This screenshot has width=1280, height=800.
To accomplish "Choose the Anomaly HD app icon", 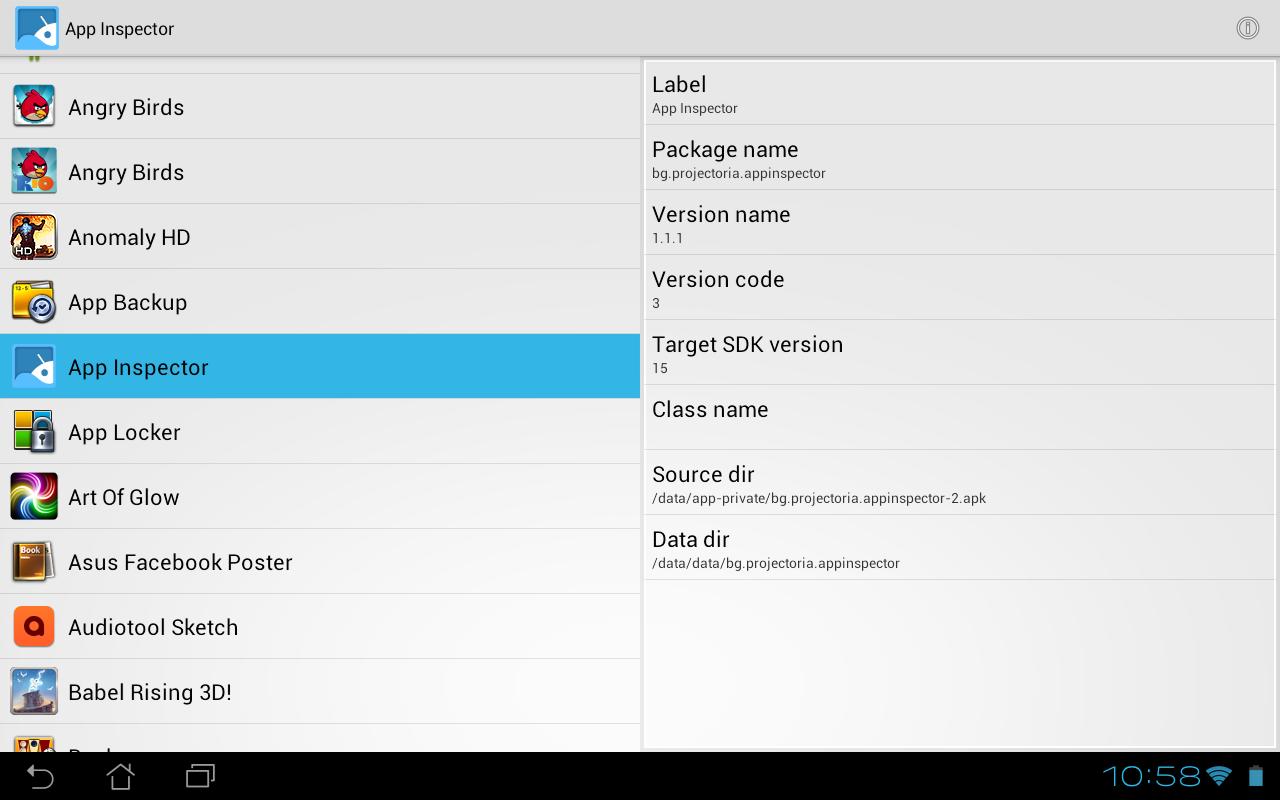I will coord(34,236).
